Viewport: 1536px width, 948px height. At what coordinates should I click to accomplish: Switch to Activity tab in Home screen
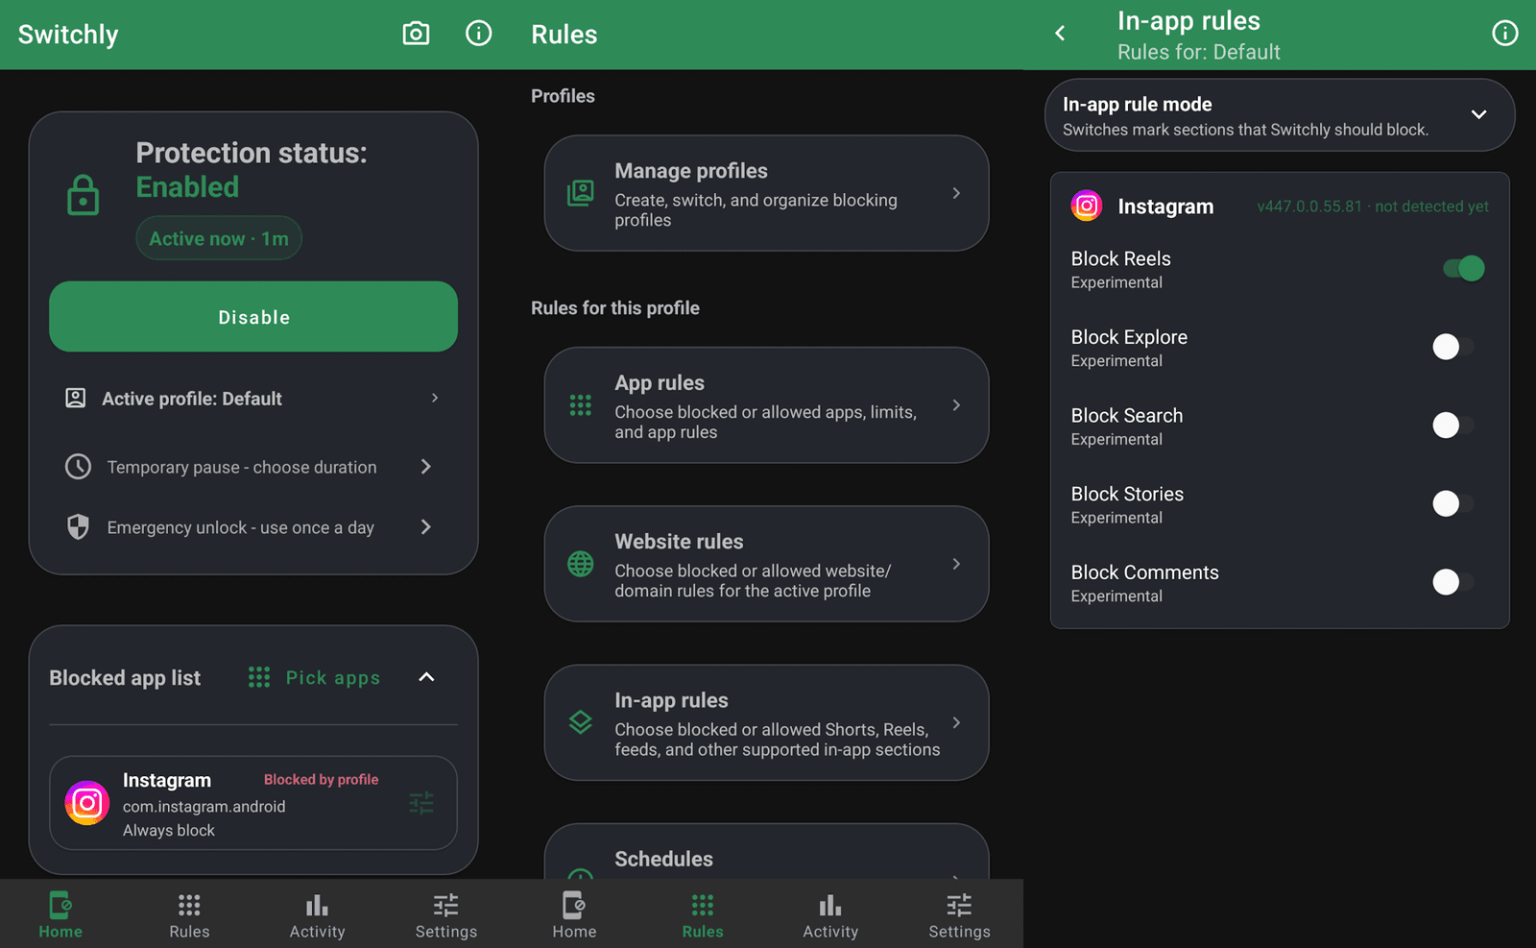317,915
